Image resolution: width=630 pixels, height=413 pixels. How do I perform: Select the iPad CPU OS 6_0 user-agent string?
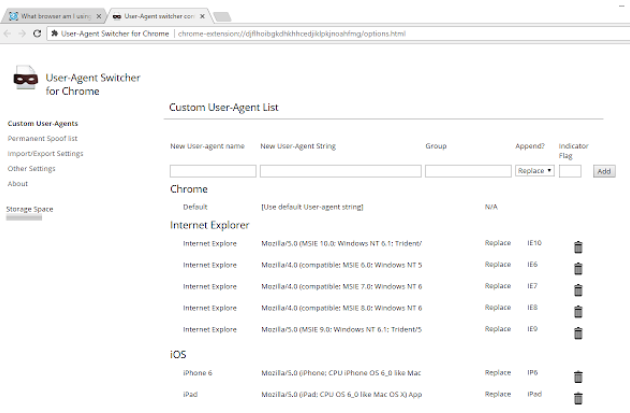coord(341,395)
